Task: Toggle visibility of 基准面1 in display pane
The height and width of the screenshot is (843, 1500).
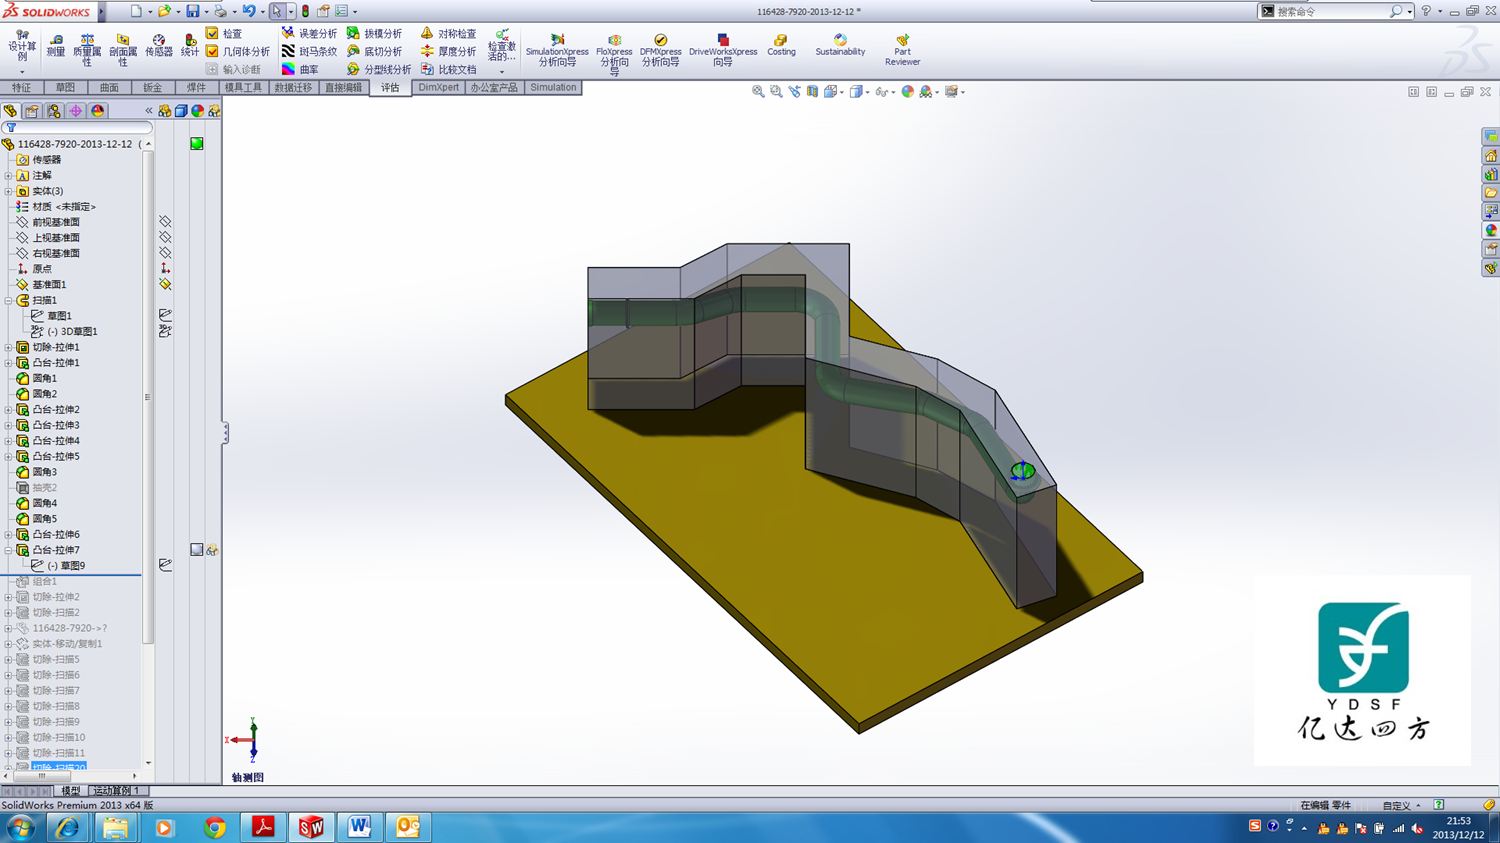Action: pyautogui.click(x=165, y=285)
